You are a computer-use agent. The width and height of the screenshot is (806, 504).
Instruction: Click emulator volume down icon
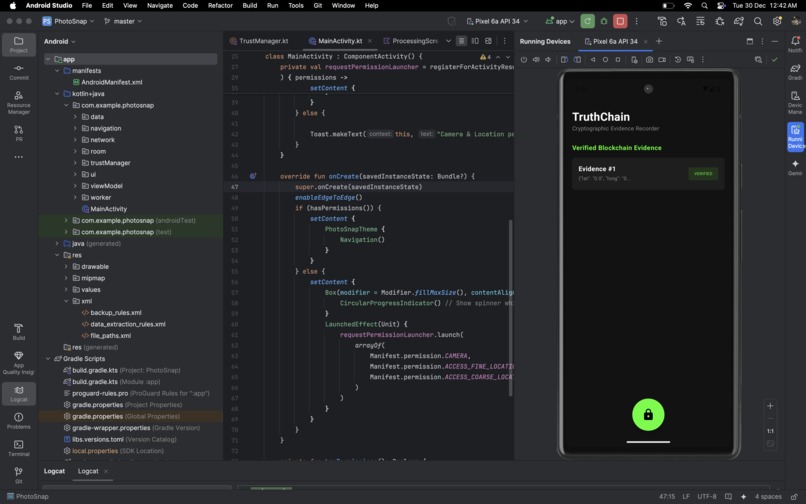tap(548, 60)
